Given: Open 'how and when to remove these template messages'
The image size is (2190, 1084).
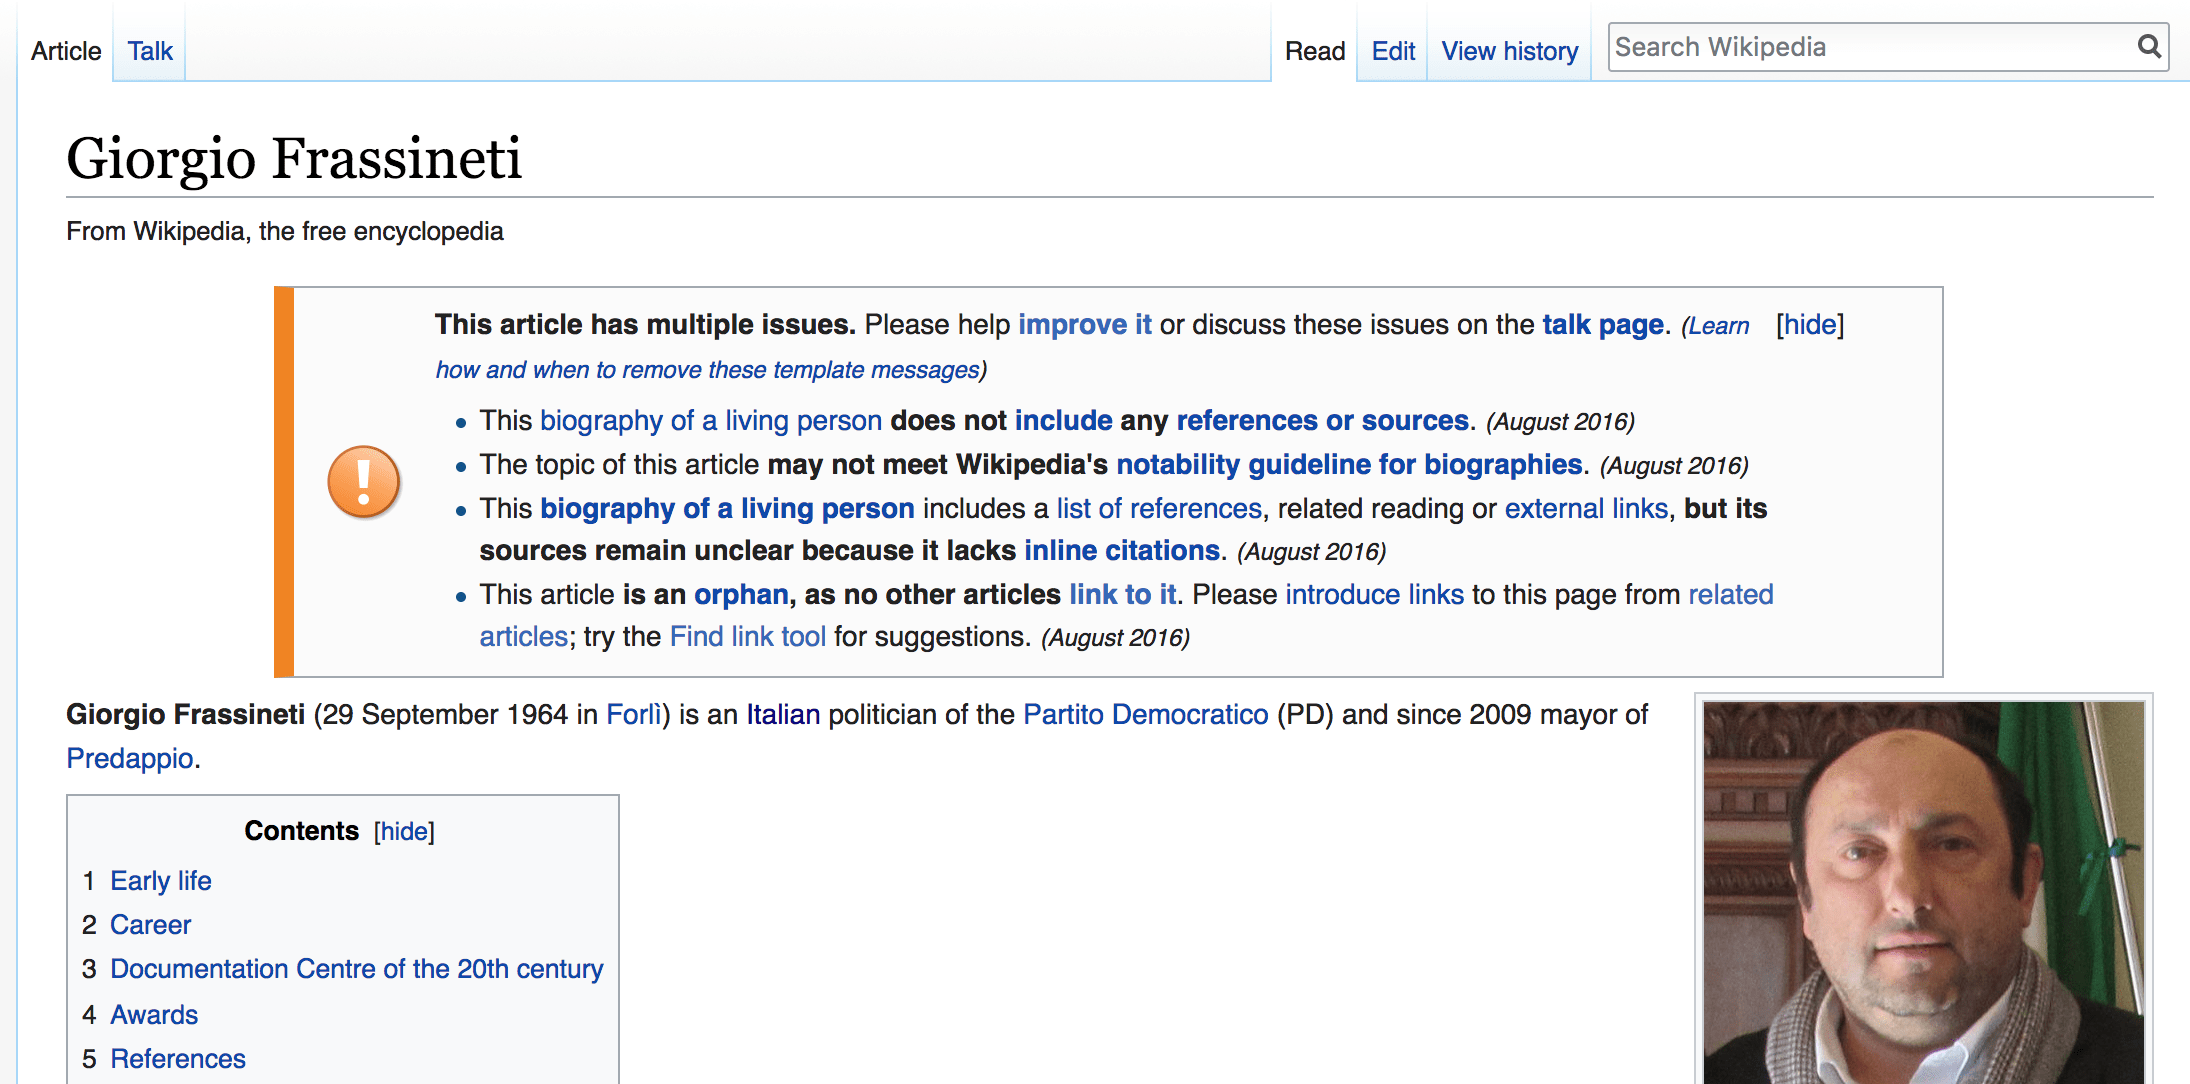Looking at the screenshot, I should coord(708,370).
